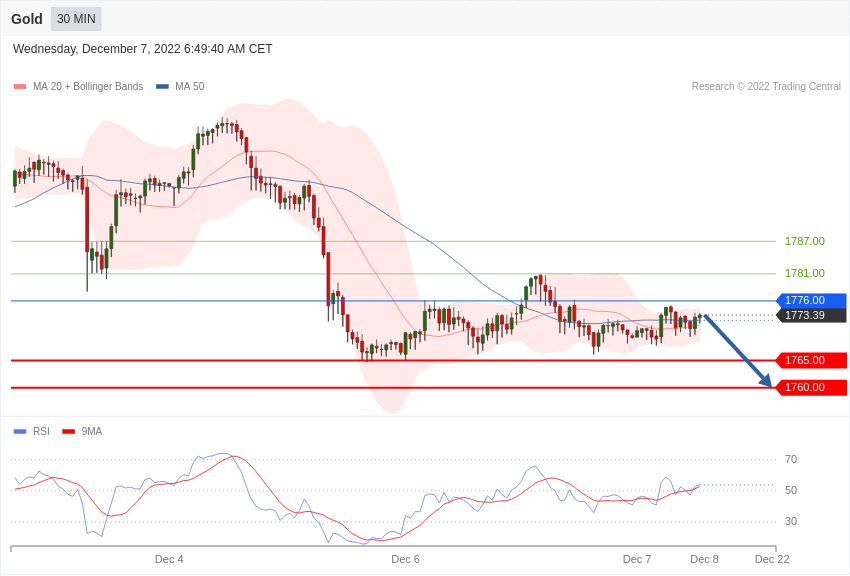Click the MA 50 legend color swatch
The image size is (850, 576).
162,86
